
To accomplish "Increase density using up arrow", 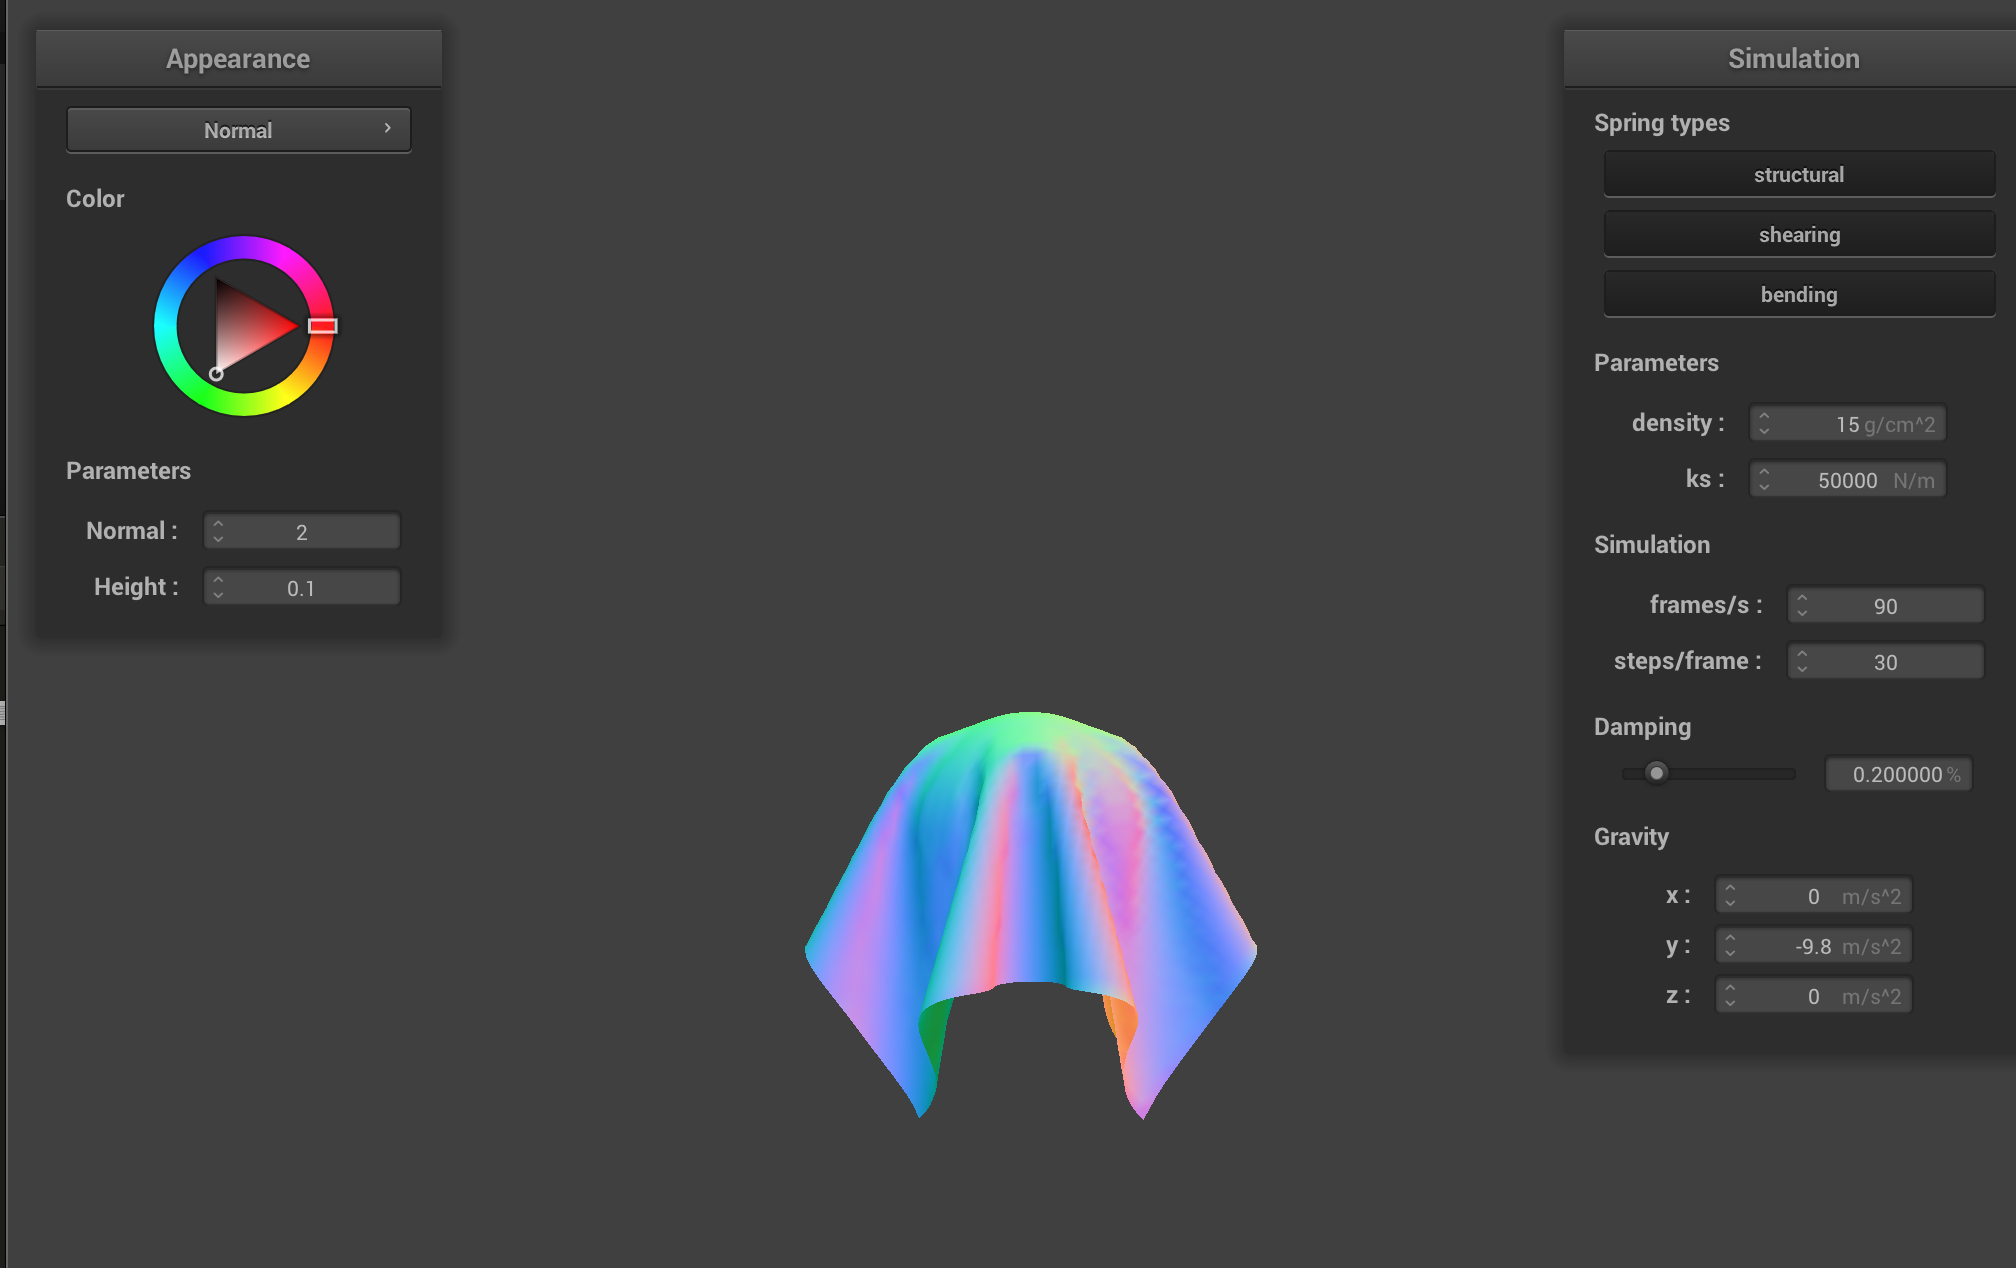I will (x=1764, y=416).
